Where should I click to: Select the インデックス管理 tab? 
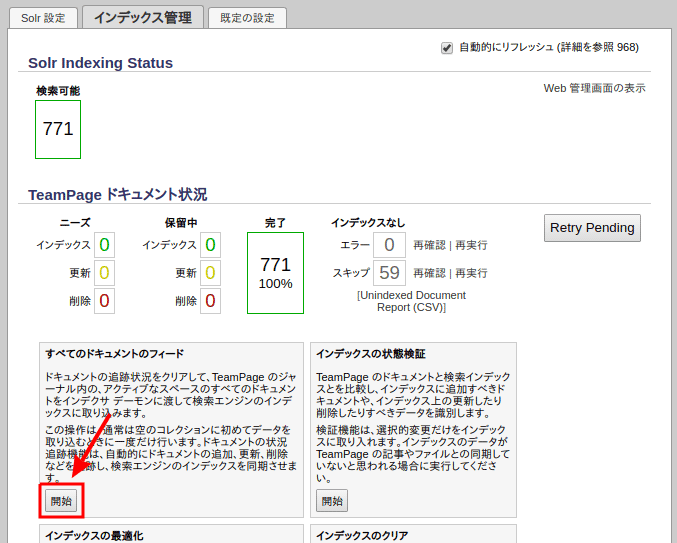point(142,17)
